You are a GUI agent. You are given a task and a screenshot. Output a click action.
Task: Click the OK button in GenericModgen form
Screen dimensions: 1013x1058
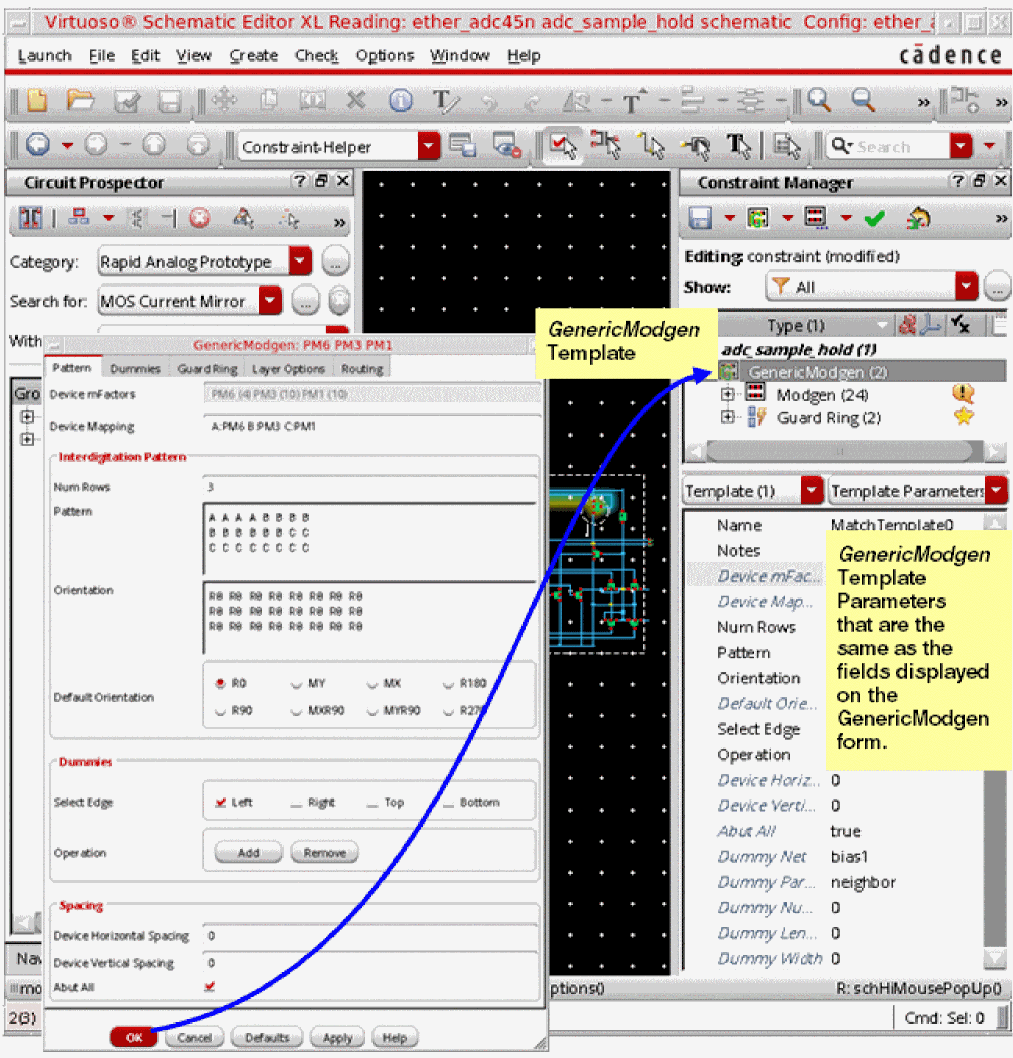pos(134,1037)
